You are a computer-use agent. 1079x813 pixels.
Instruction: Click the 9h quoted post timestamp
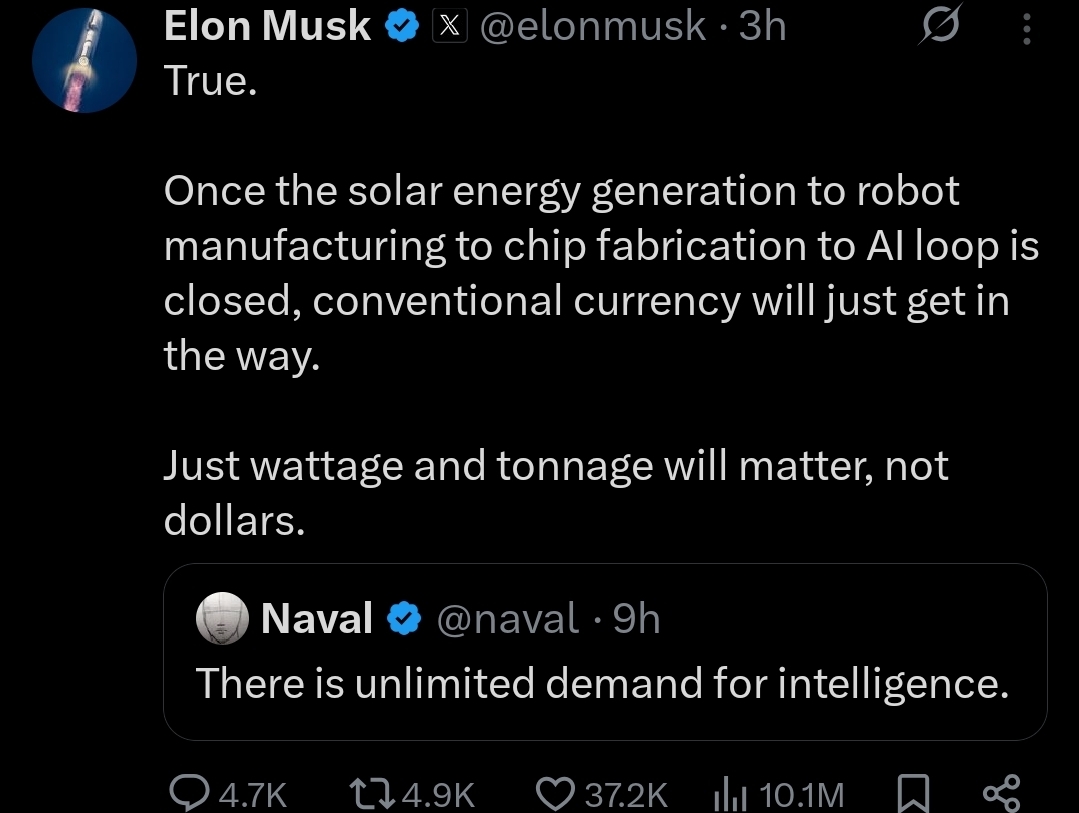point(636,620)
